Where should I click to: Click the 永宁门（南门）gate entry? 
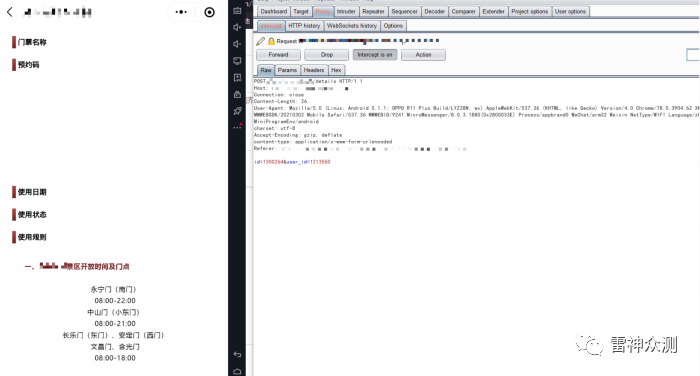tap(113, 289)
